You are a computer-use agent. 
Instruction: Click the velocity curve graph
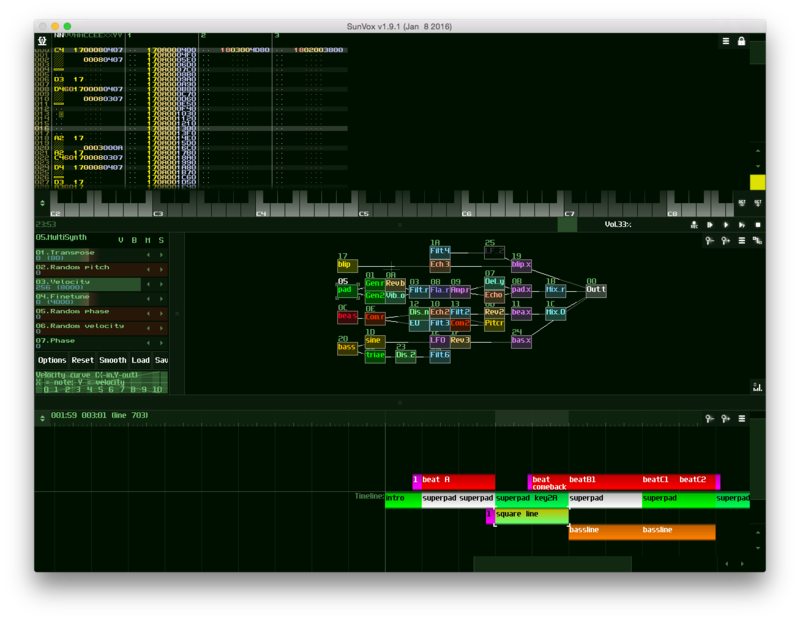[x=102, y=383]
